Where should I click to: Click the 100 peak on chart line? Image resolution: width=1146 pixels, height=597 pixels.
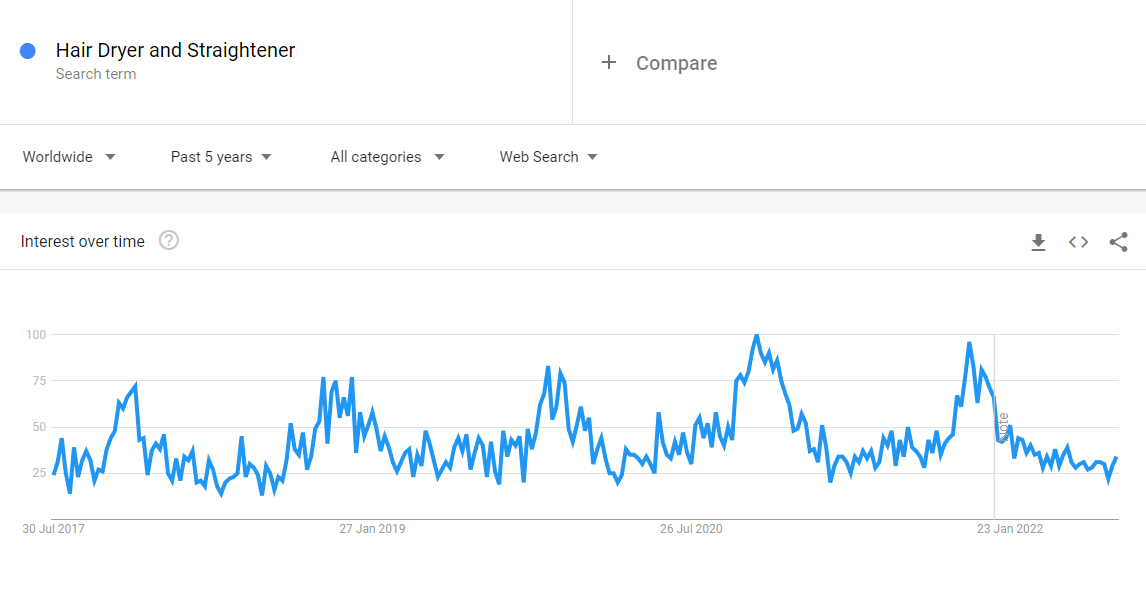click(756, 336)
